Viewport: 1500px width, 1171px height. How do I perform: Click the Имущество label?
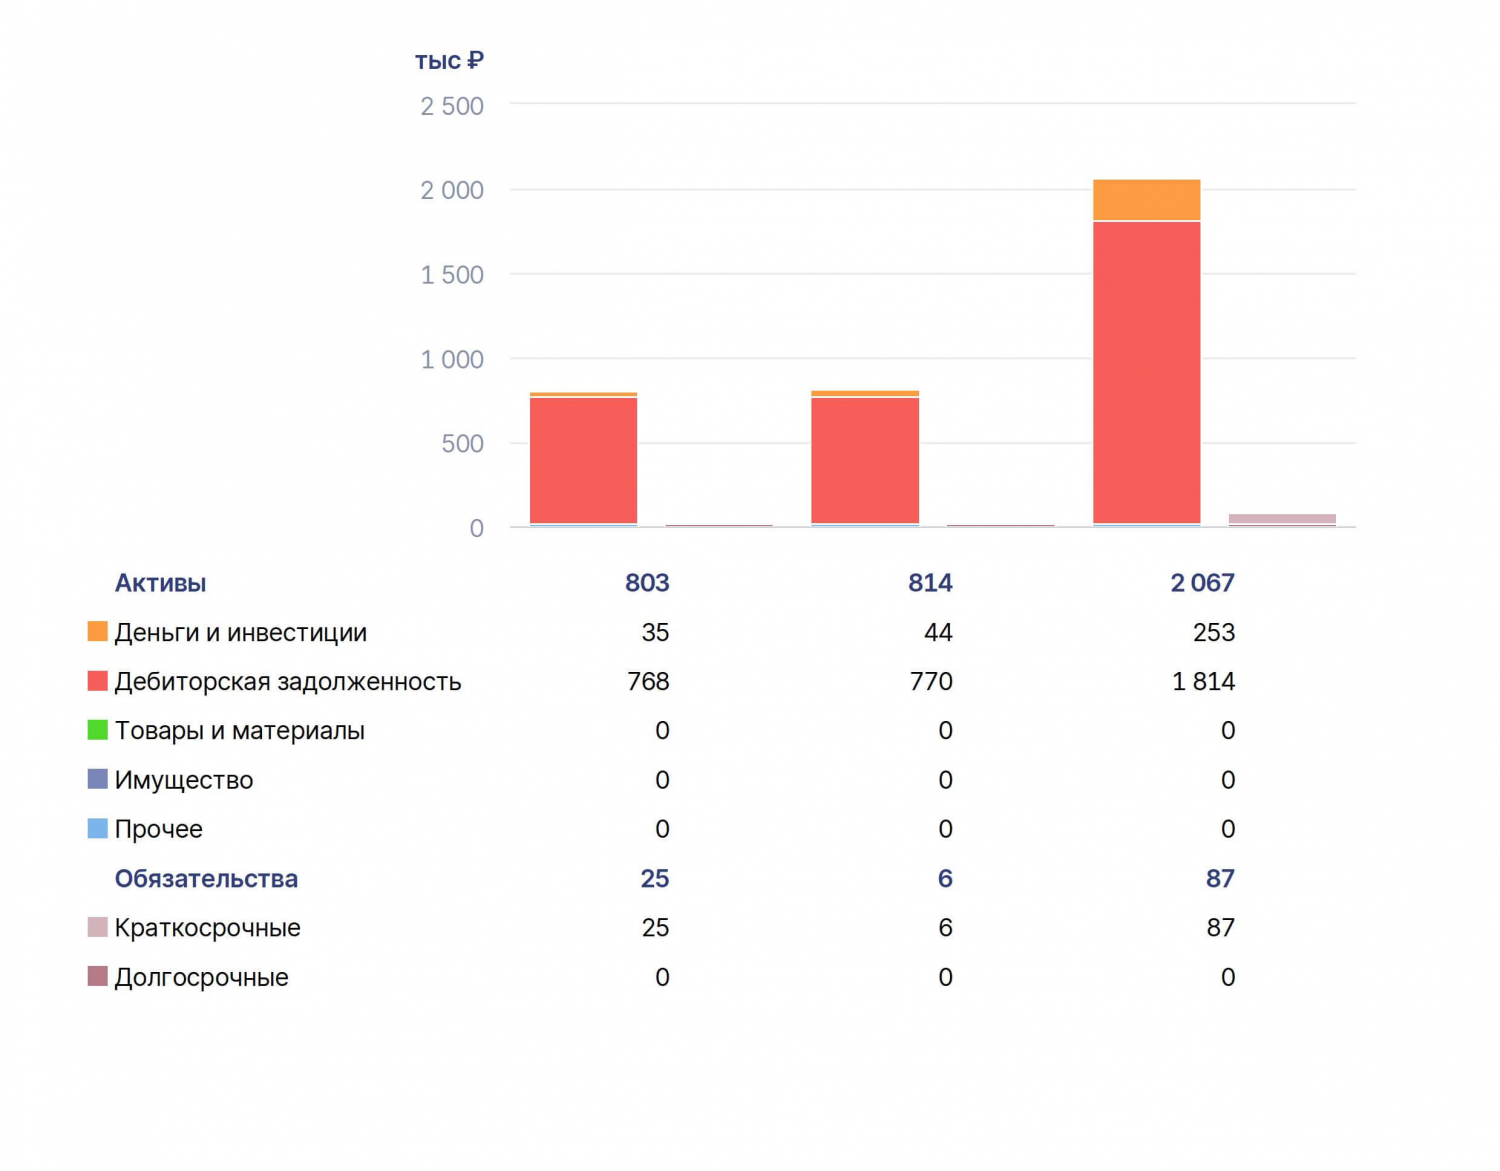[x=184, y=780]
